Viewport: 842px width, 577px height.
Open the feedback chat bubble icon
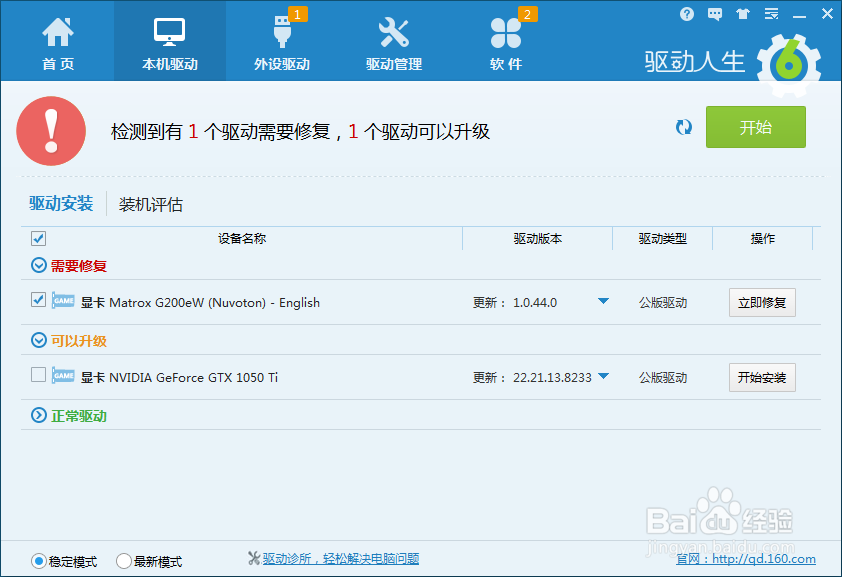[x=715, y=14]
